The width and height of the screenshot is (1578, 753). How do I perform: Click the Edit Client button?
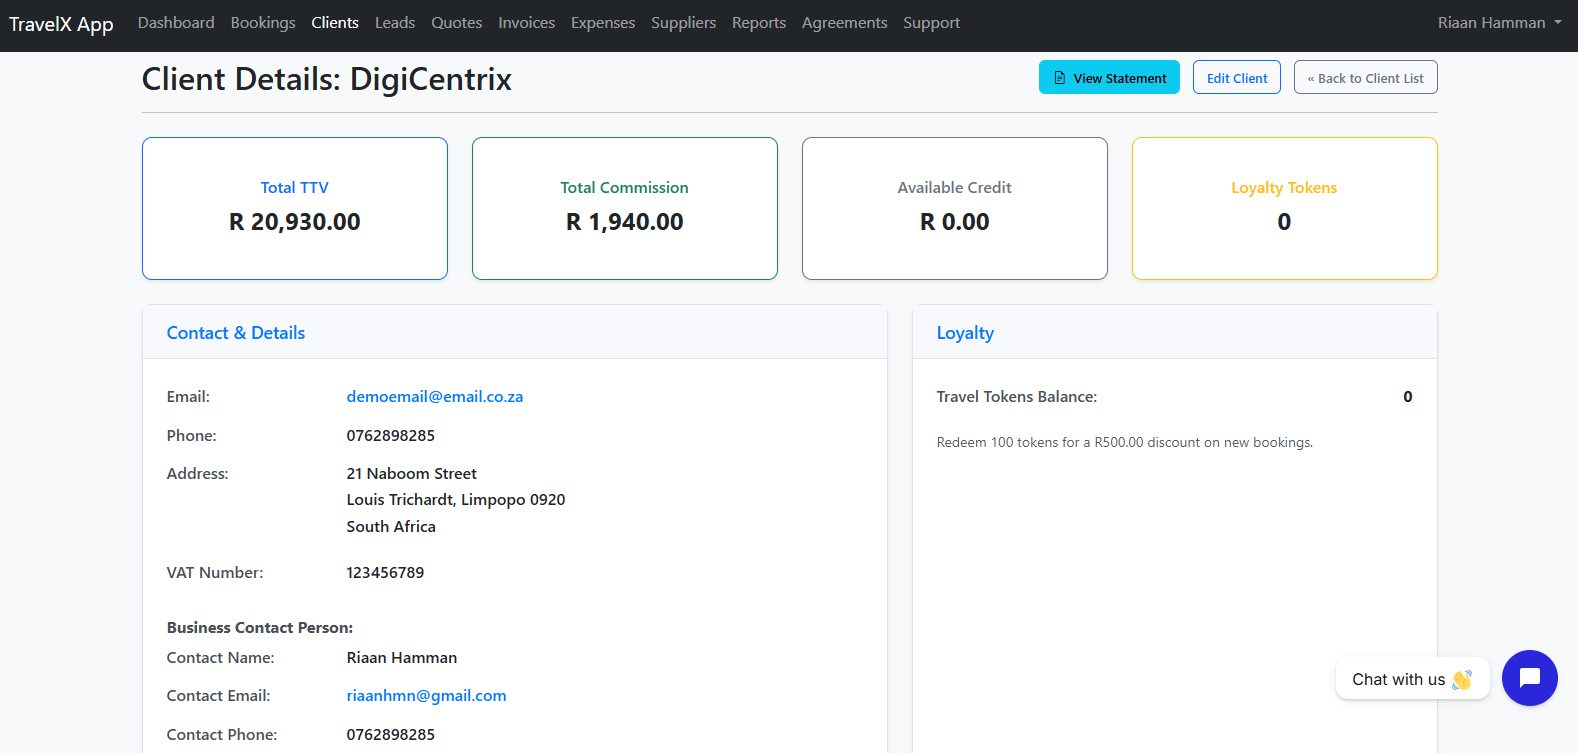coord(1236,78)
